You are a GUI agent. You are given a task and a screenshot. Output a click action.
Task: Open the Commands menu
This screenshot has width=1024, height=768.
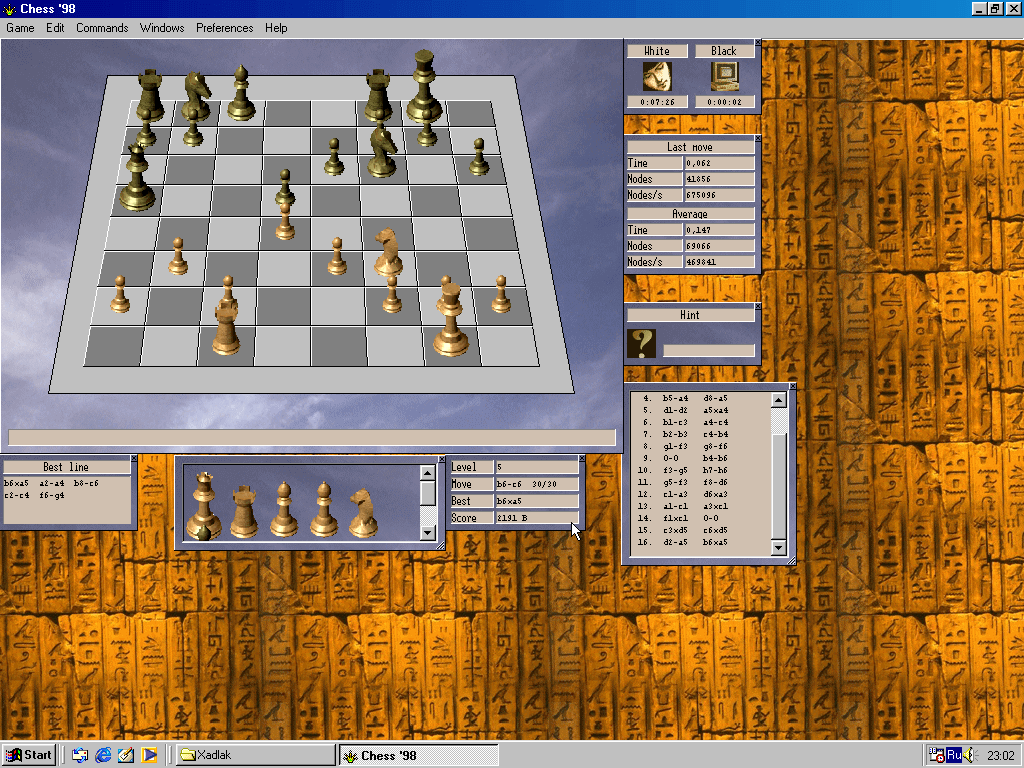(x=101, y=28)
